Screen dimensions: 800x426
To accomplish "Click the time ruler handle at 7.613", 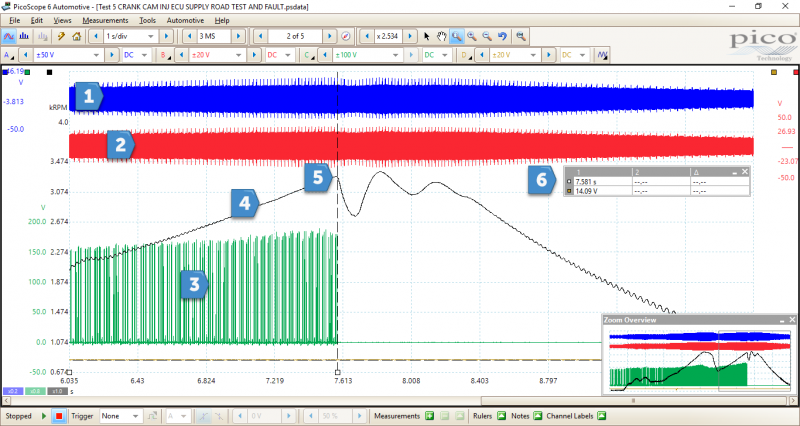I will (x=338, y=371).
